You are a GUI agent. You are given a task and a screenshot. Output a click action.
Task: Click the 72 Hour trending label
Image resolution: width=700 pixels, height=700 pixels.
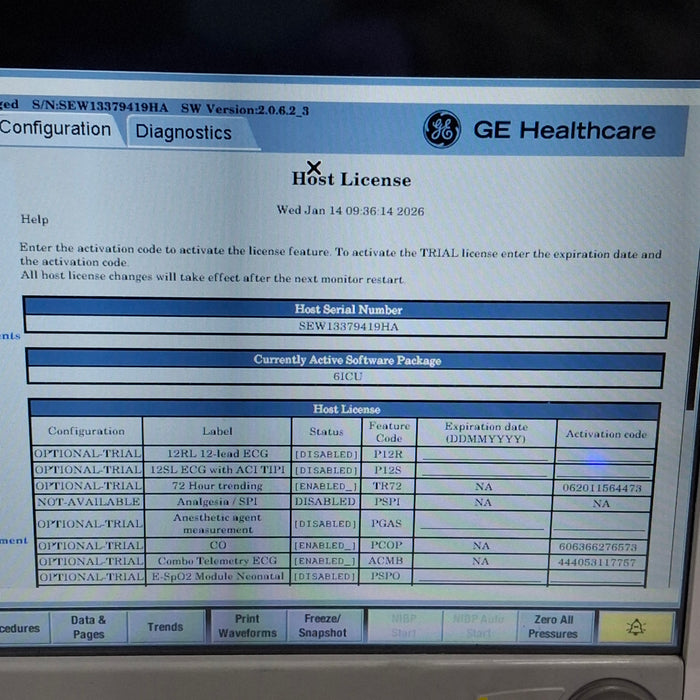(217, 486)
